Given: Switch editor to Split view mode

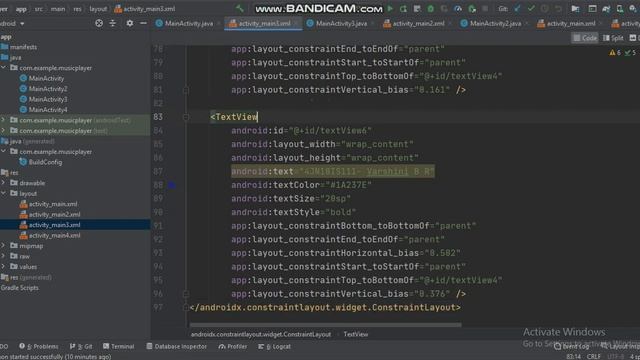Looking at the screenshot, I should click(613, 38).
